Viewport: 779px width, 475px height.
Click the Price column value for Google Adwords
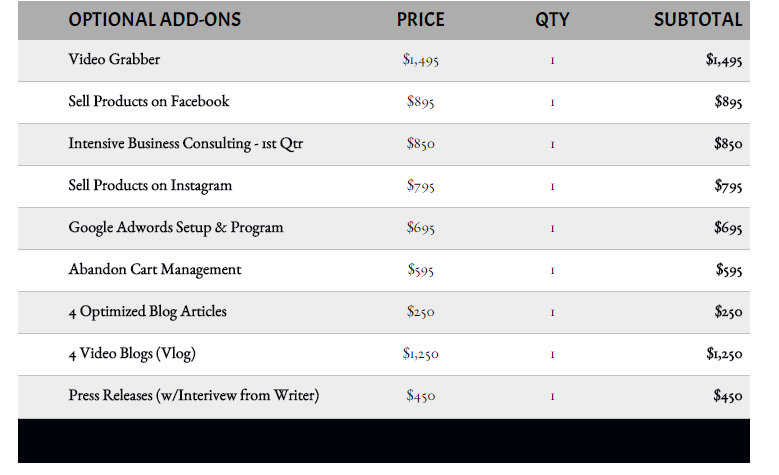(421, 228)
